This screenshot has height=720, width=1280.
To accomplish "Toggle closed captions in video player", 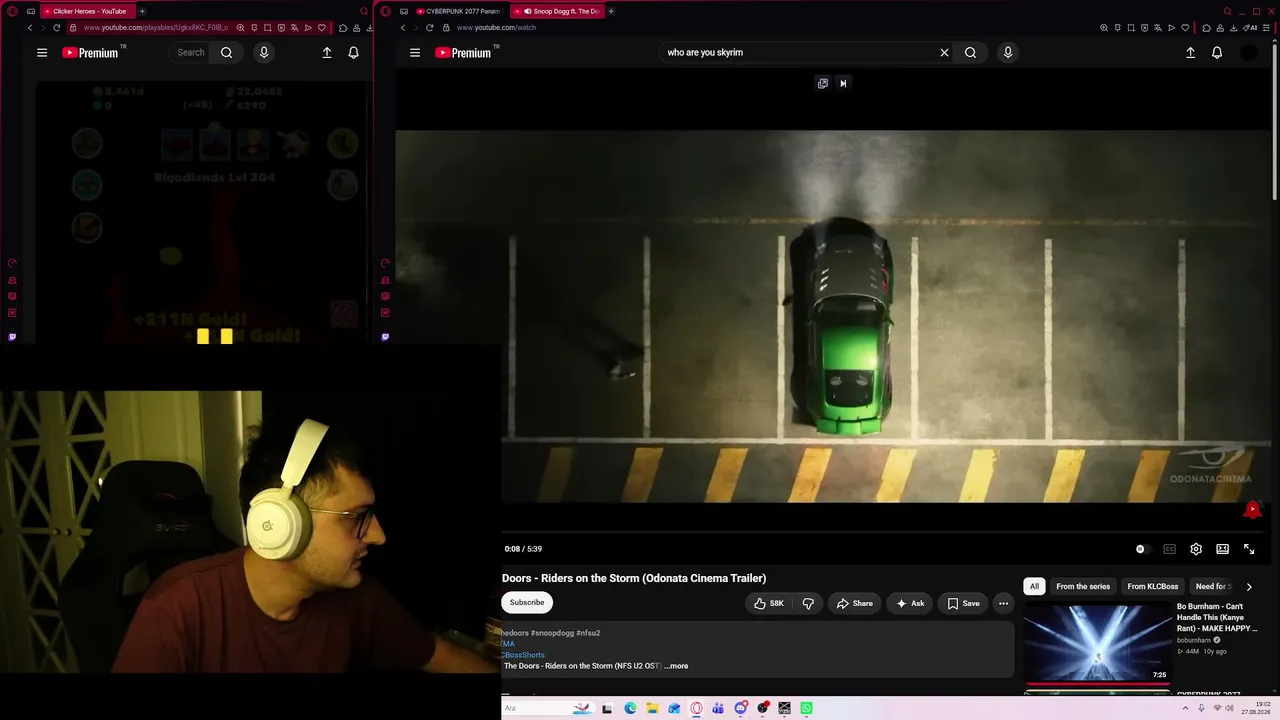I will tap(1169, 549).
